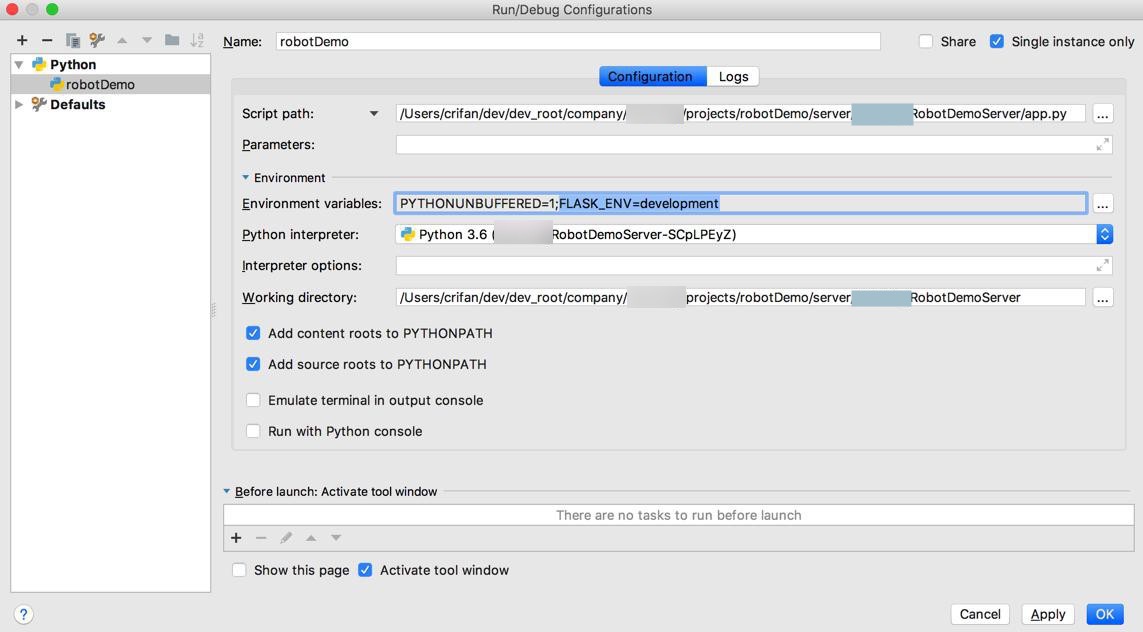The image size is (1143, 632).
Task: Uncheck Add content roots to PYTHONPATH
Action: (253, 333)
